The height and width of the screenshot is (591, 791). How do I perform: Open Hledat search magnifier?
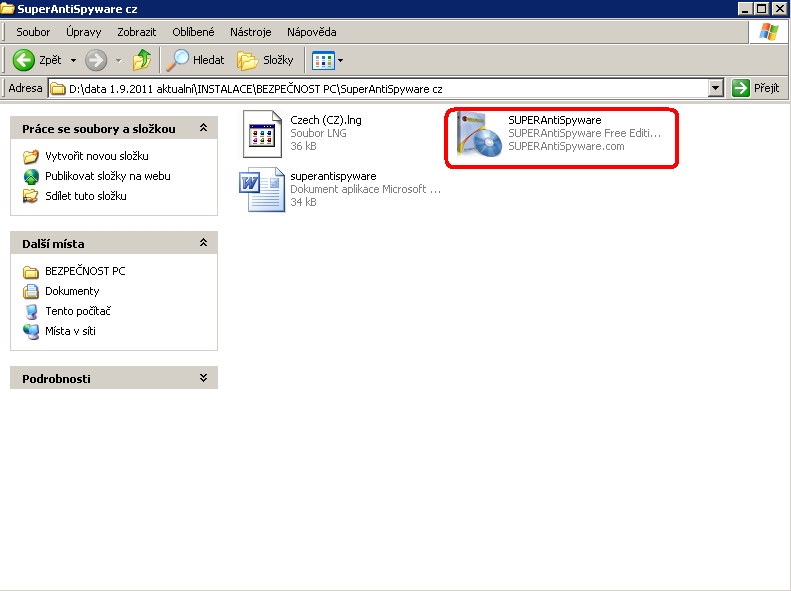point(177,60)
